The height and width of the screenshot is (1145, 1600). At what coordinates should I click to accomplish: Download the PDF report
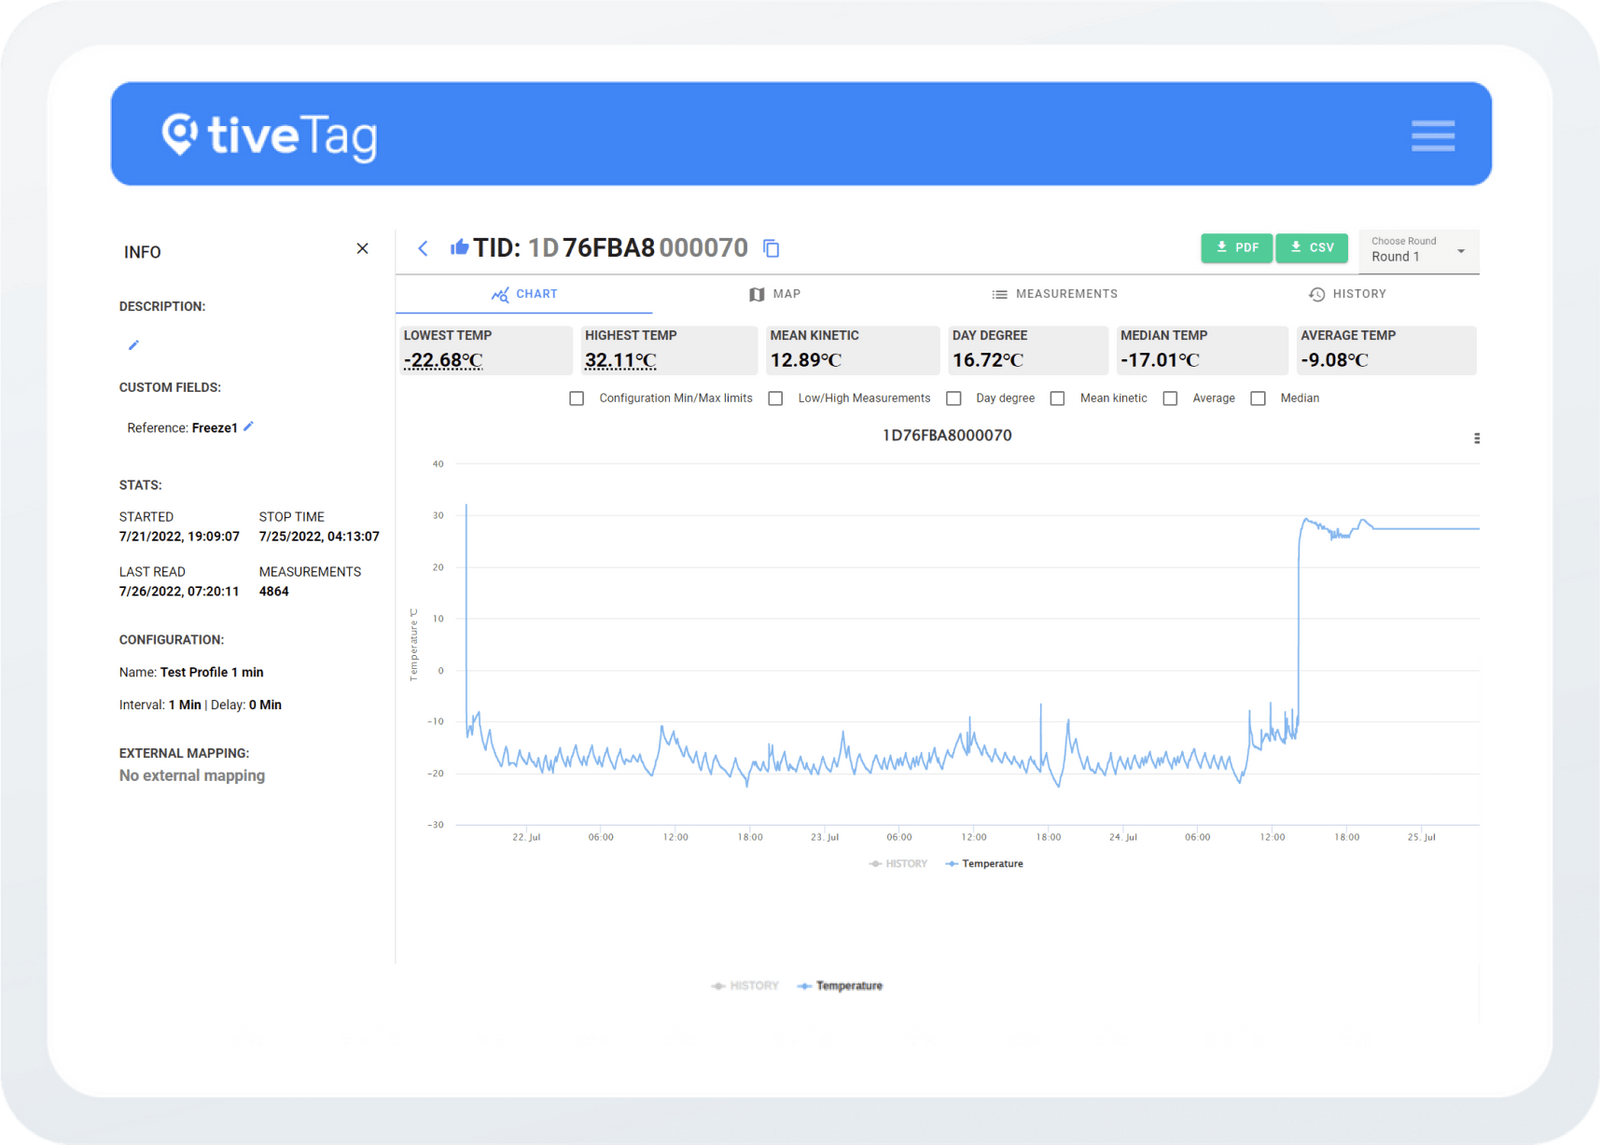[x=1236, y=248]
